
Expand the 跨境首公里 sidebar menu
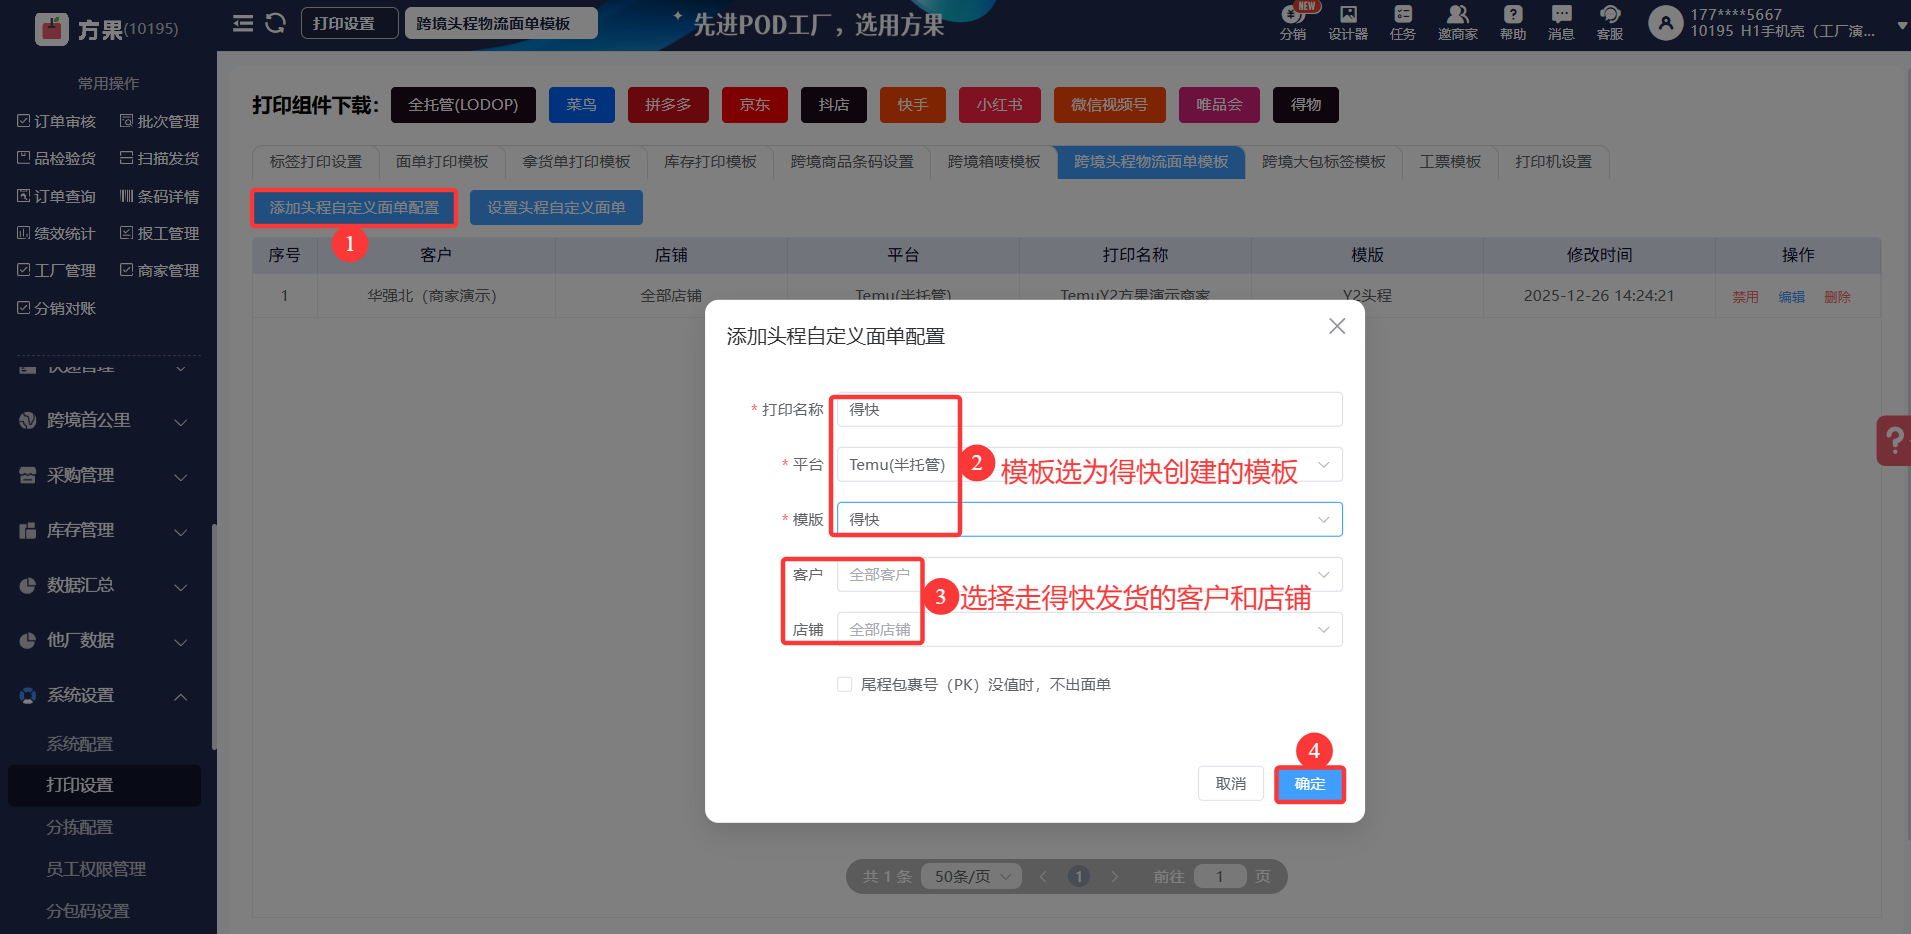105,421
